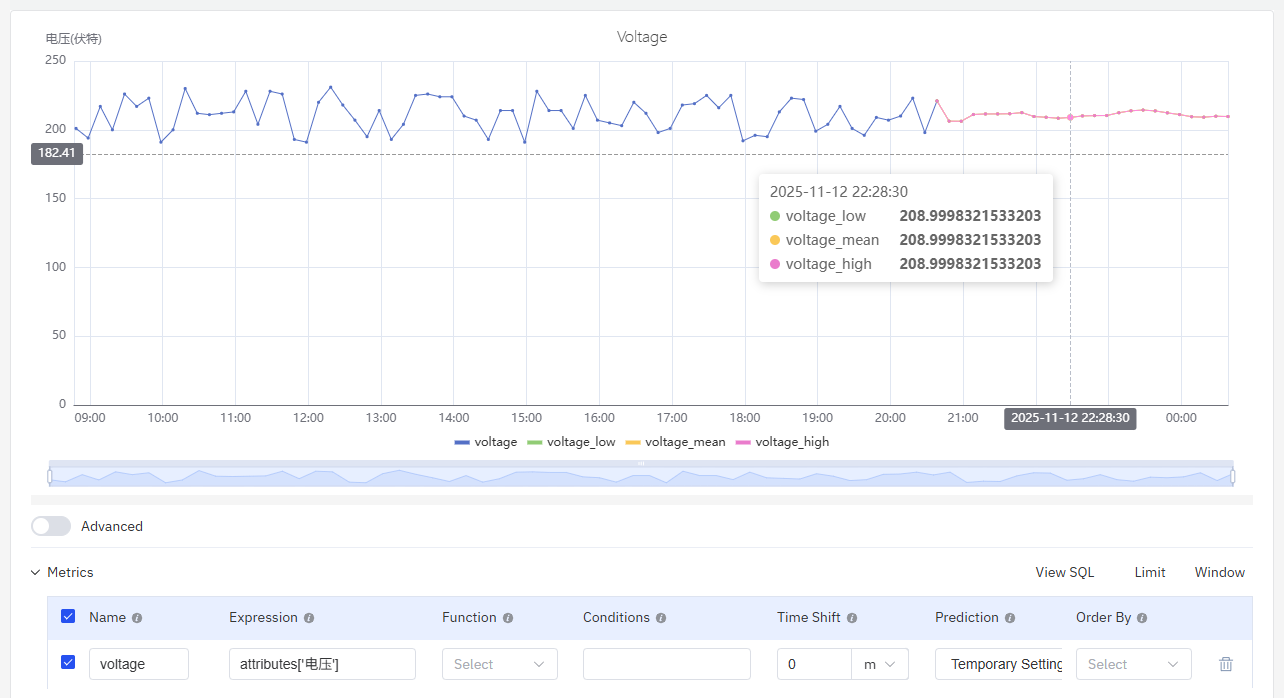Uncheck the select-all checkbox in table header
Viewport: 1284px width, 698px height.
[x=67, y=616]
